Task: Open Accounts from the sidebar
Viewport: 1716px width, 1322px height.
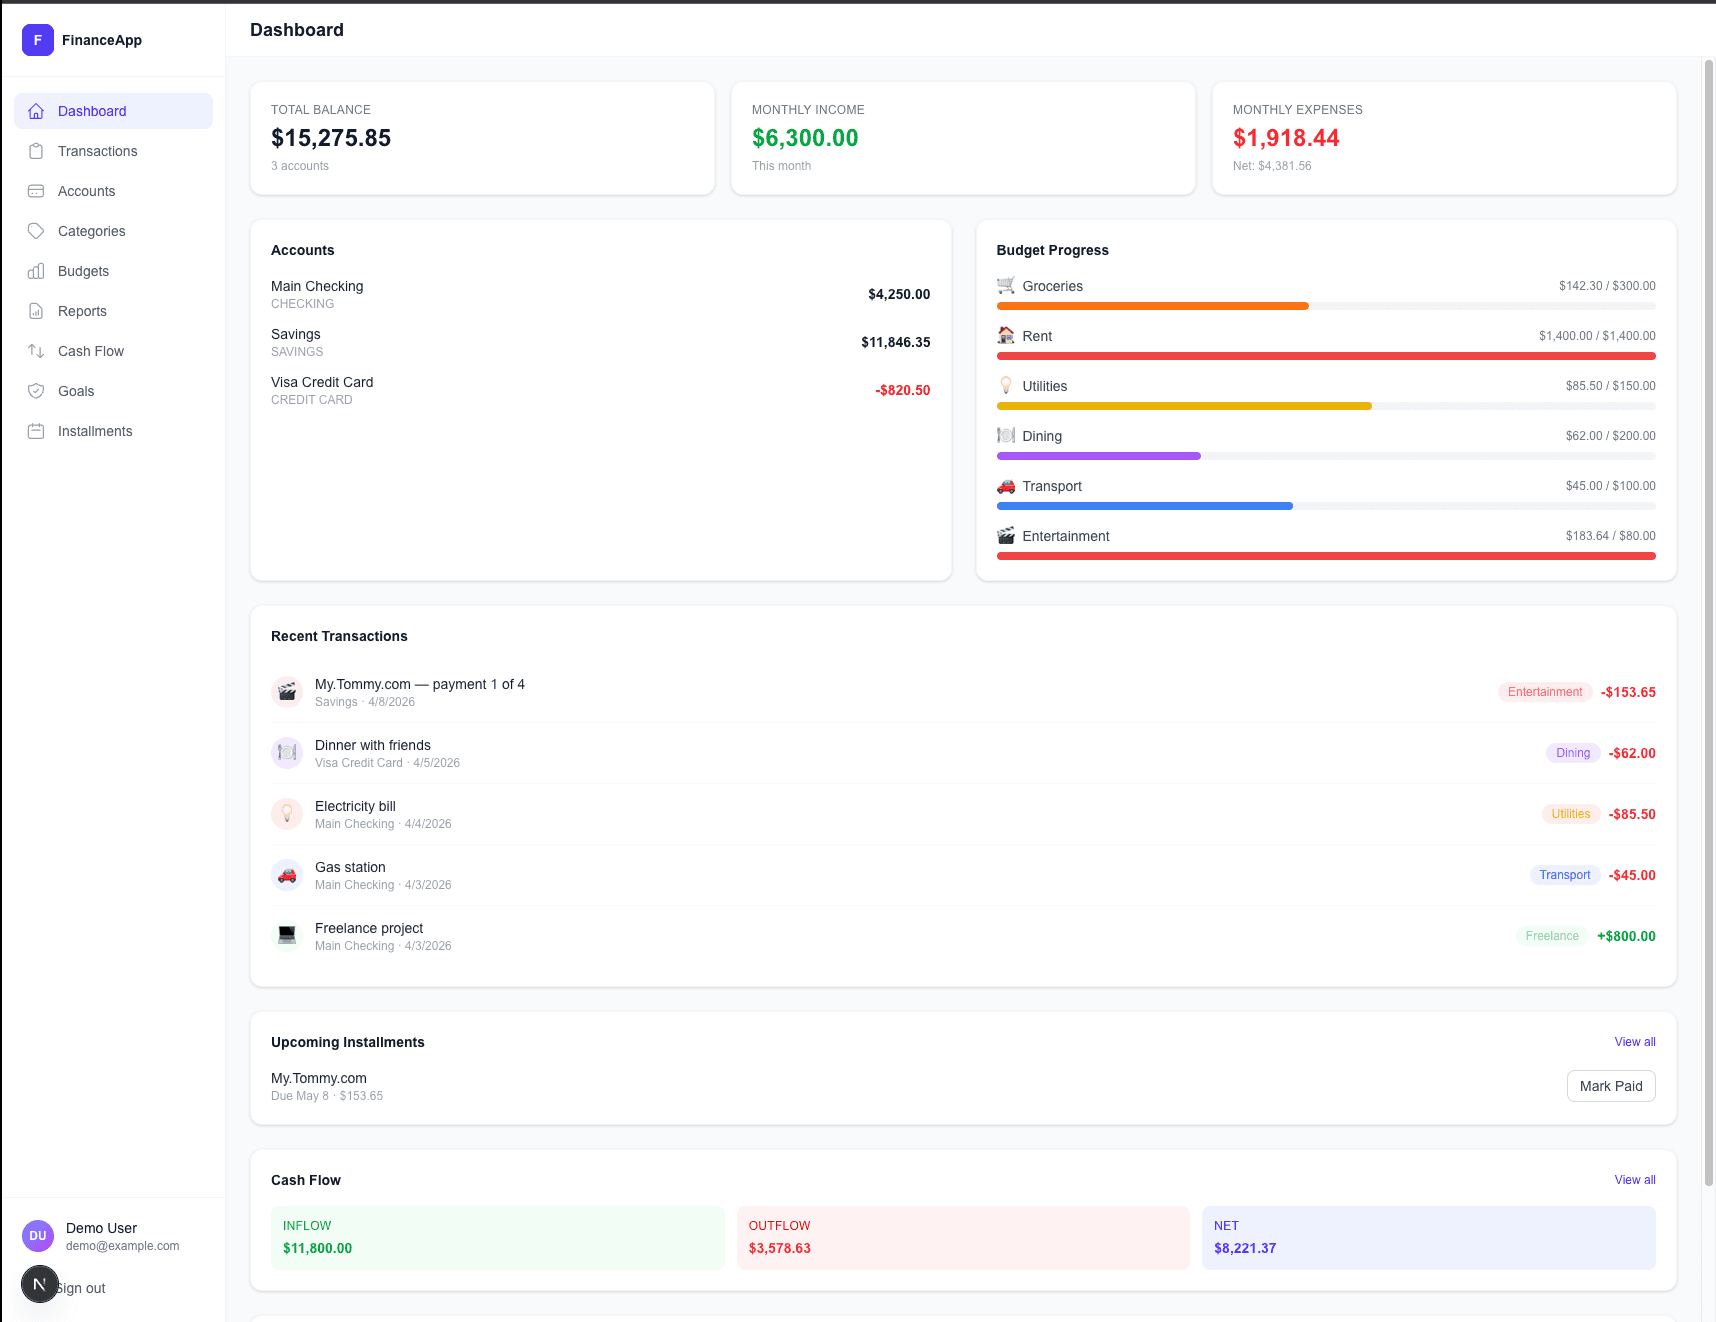Action: [x=86, y=191]
